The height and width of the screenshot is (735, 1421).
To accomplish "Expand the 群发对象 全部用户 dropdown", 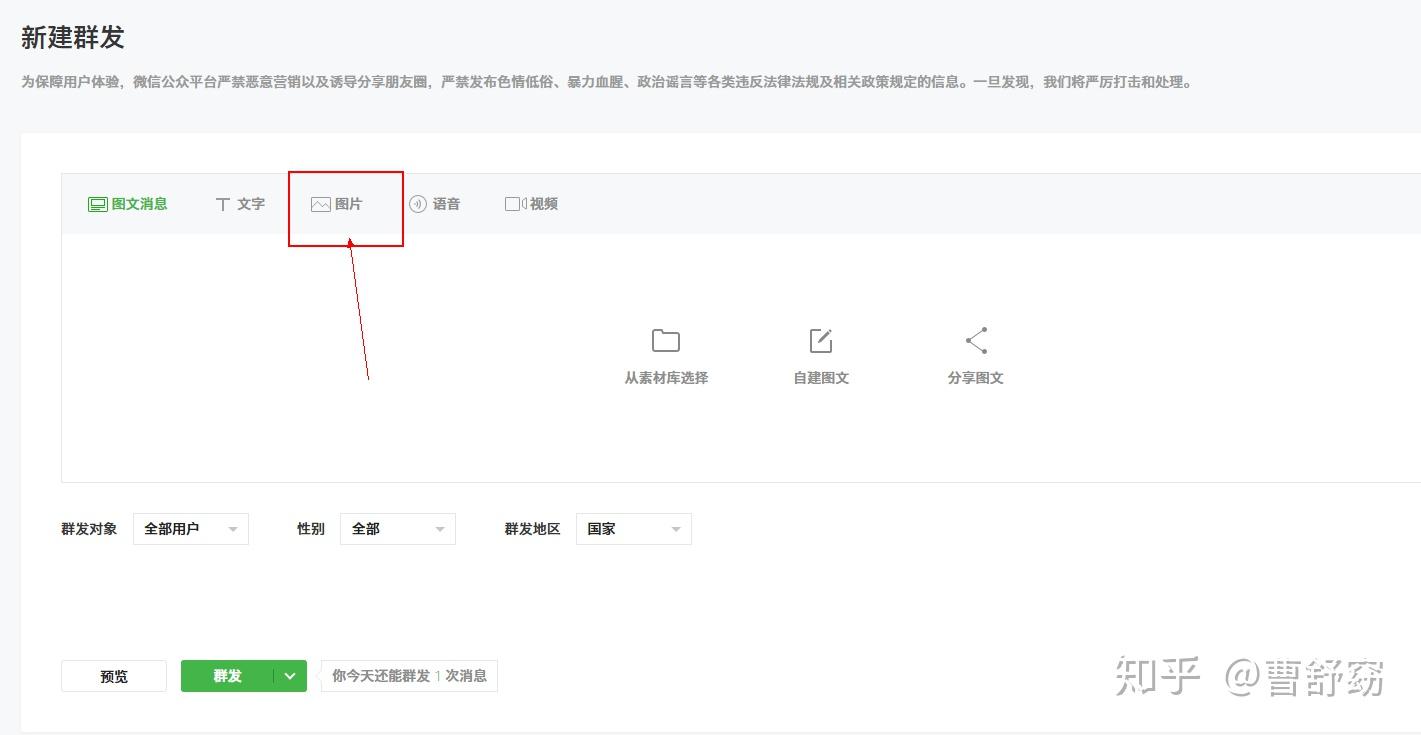I will click(191, 529).
